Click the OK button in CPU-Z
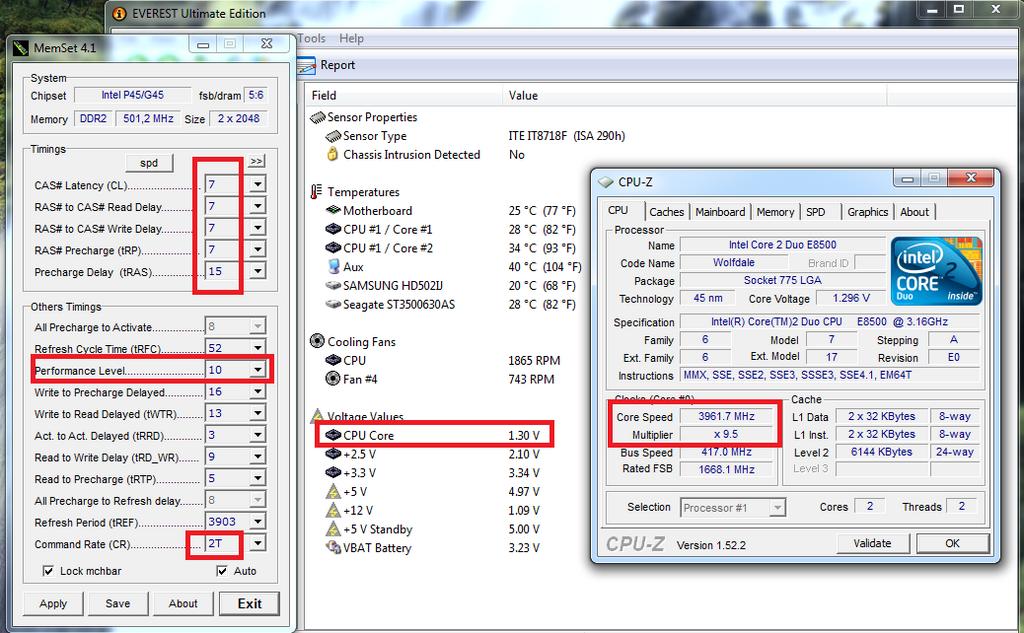Image resolution: width=1024 pixels, height=633 pixels. pyautogui.click(x=952, y=543)
